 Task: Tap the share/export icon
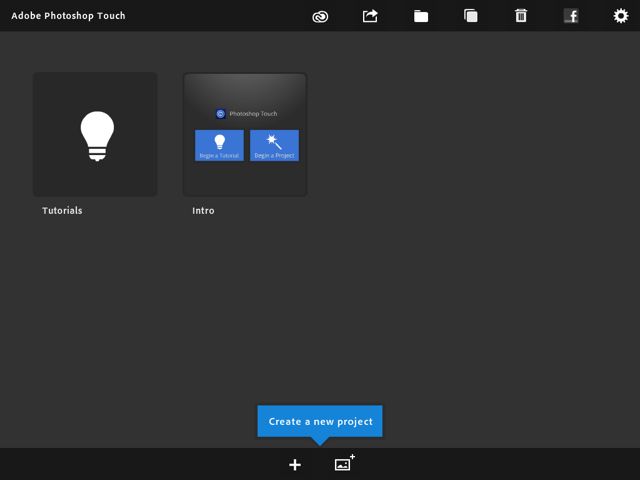[370, 16]
